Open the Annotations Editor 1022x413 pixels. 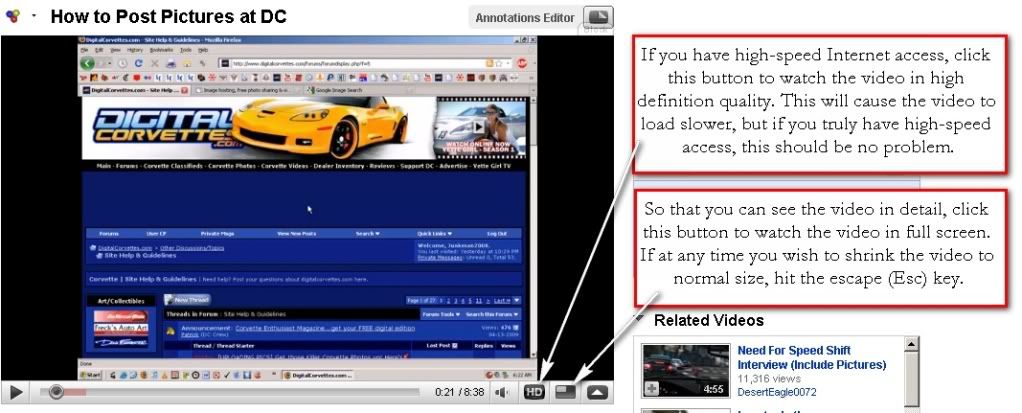pos(525,18)
